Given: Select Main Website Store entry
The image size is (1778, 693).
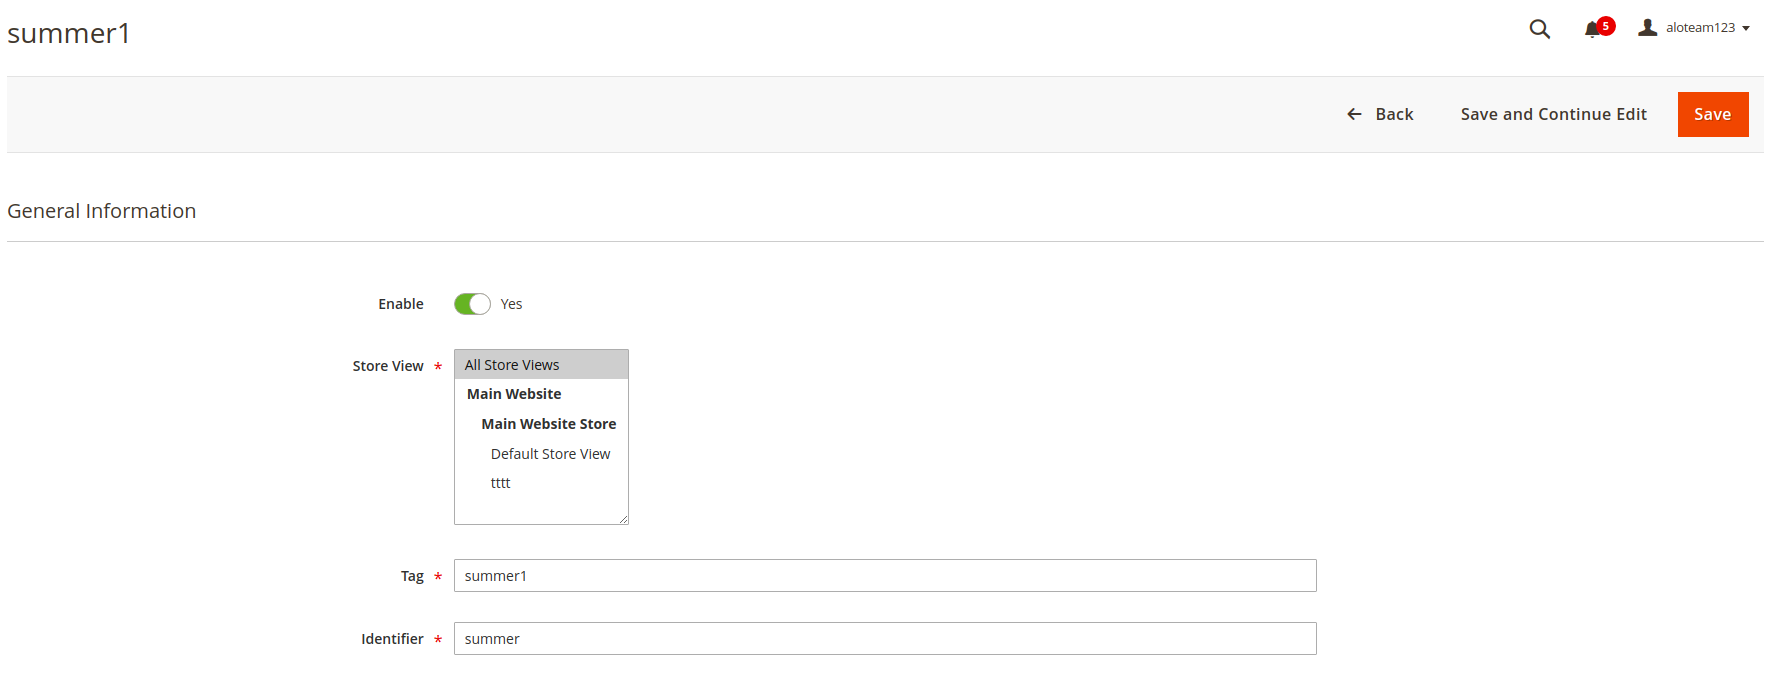Looking at the screenshot, I should coord(548,424).
